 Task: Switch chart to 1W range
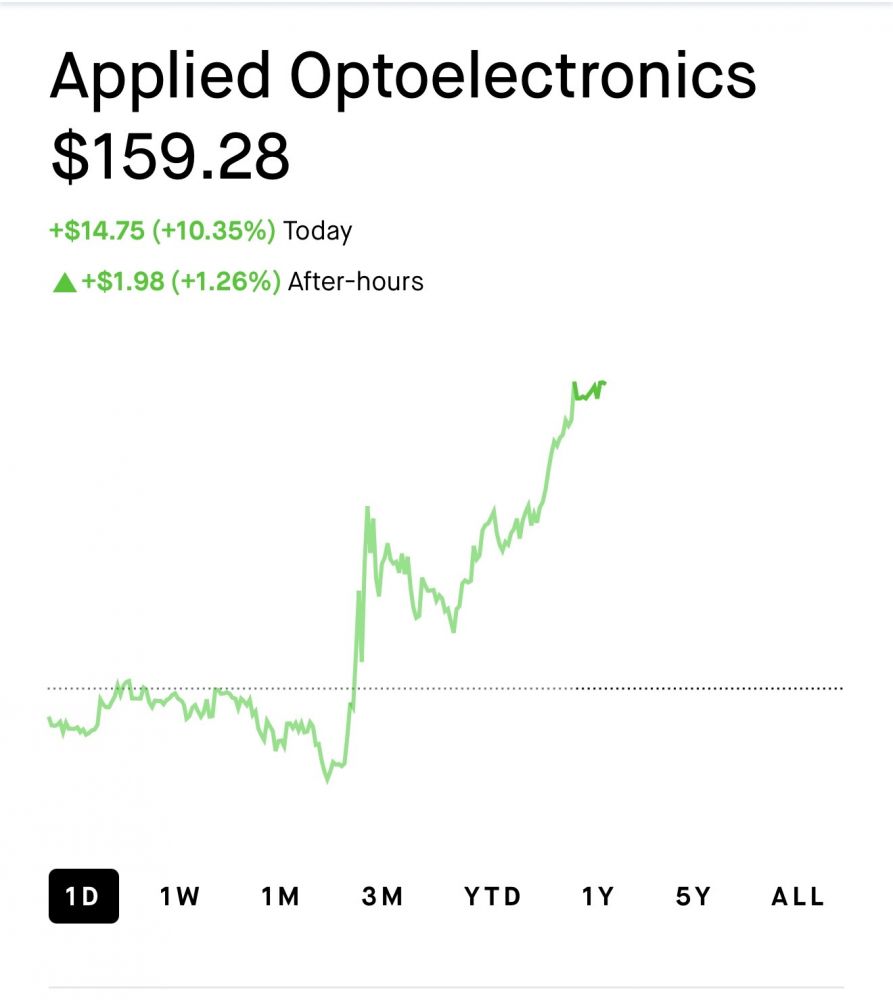click(180, 896)
